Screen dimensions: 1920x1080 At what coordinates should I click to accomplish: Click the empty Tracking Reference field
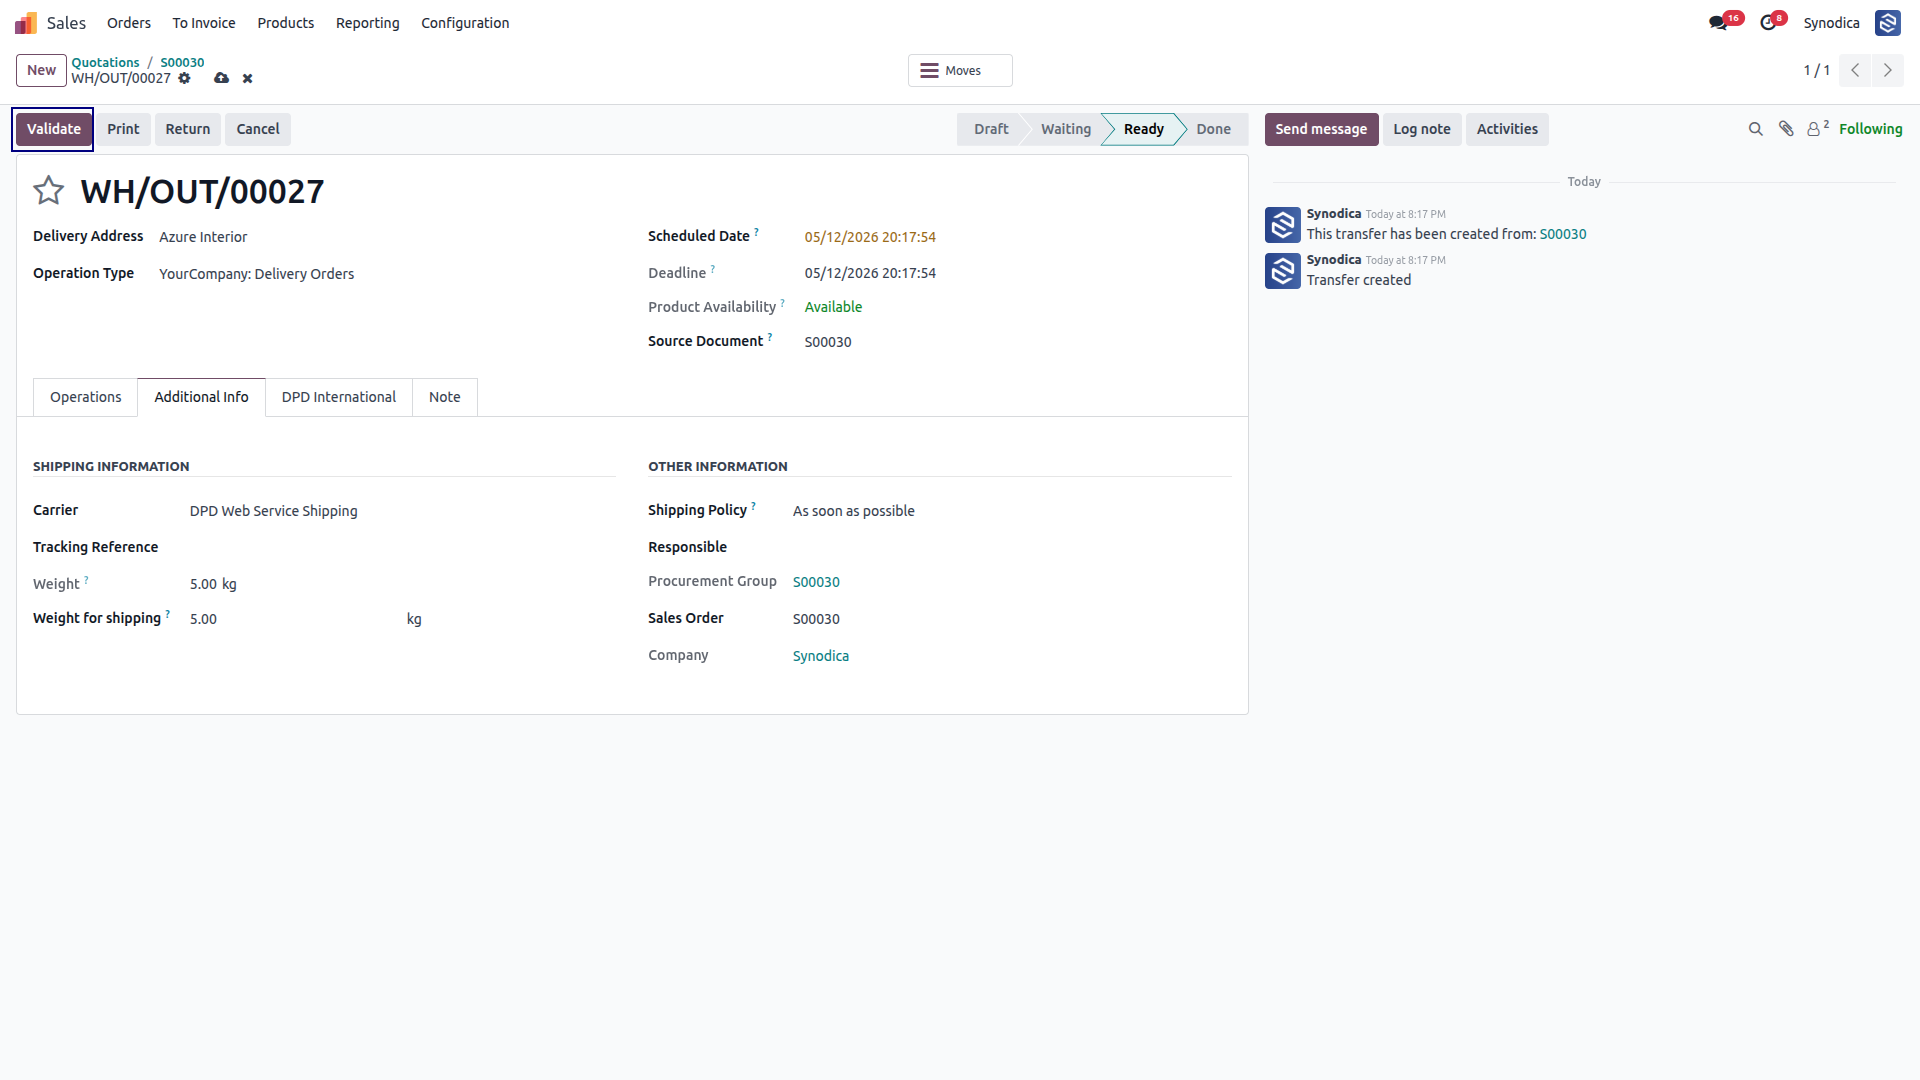pos(402,547)
